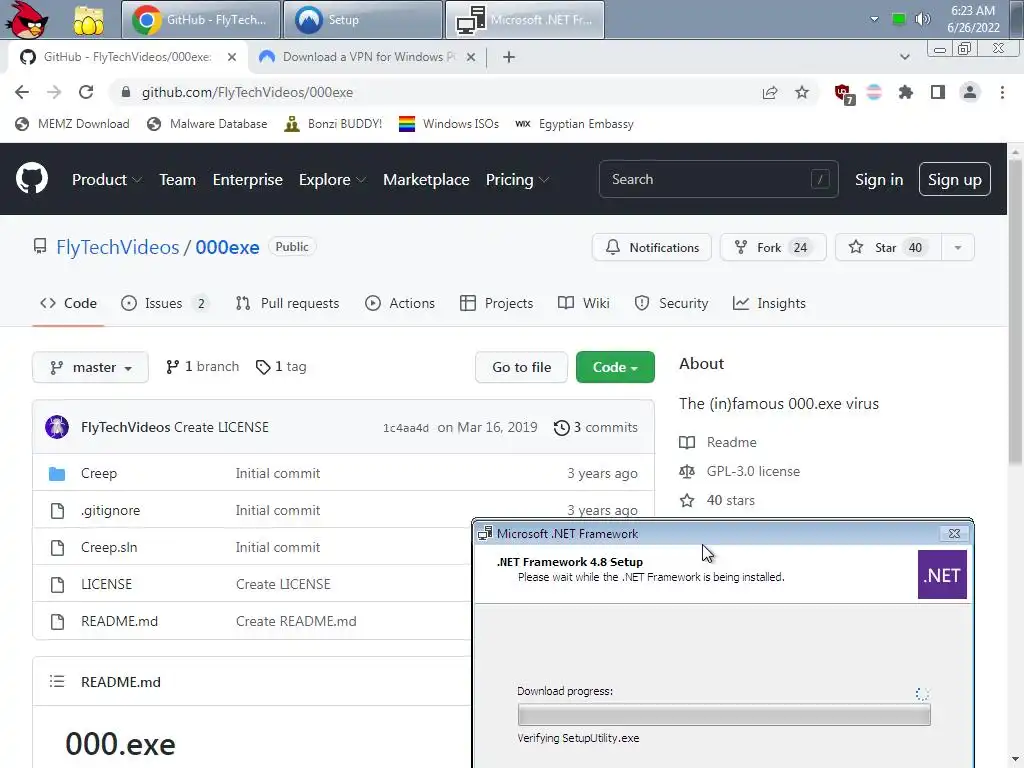
Task: Open Bonzi BUDDY! bookmark
Action: tap(333, 123)
